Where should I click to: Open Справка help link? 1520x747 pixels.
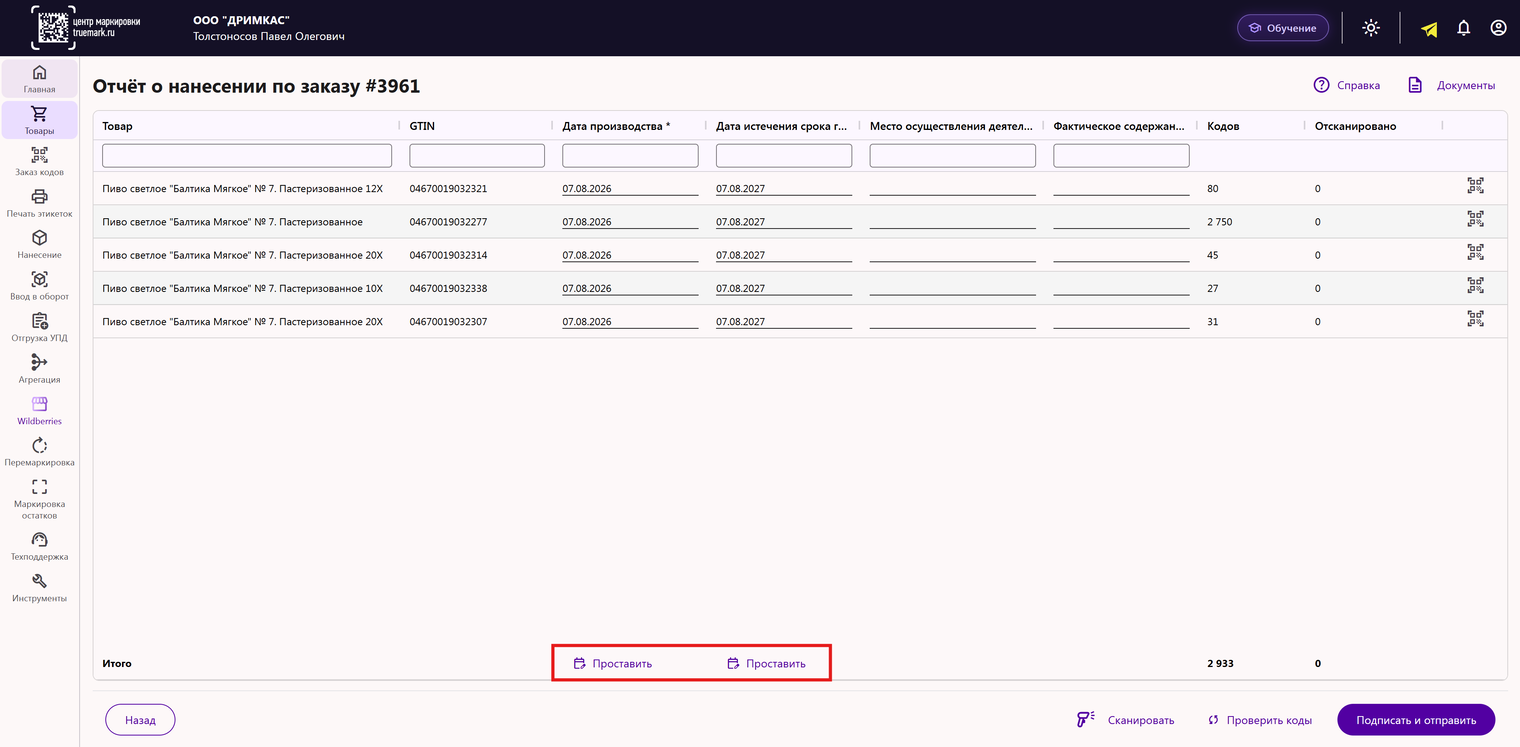pyautogui.click(x=1347, y=85)
